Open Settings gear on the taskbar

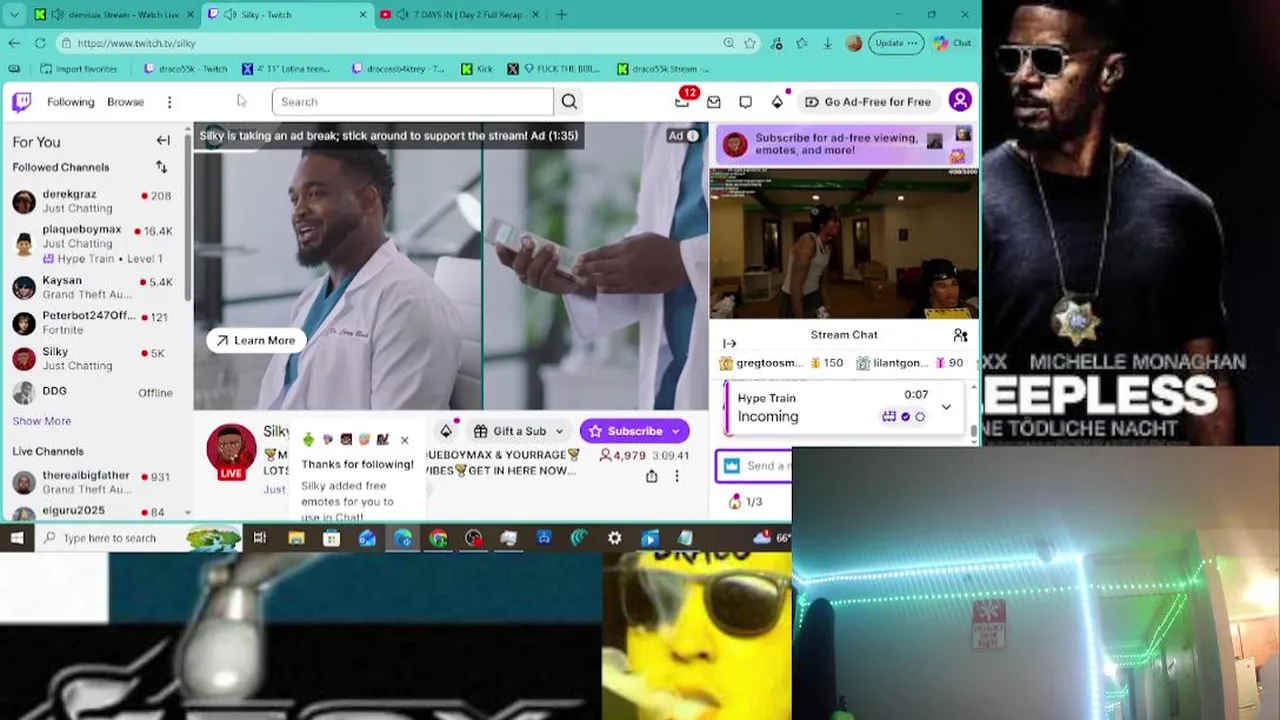point(614,538)
